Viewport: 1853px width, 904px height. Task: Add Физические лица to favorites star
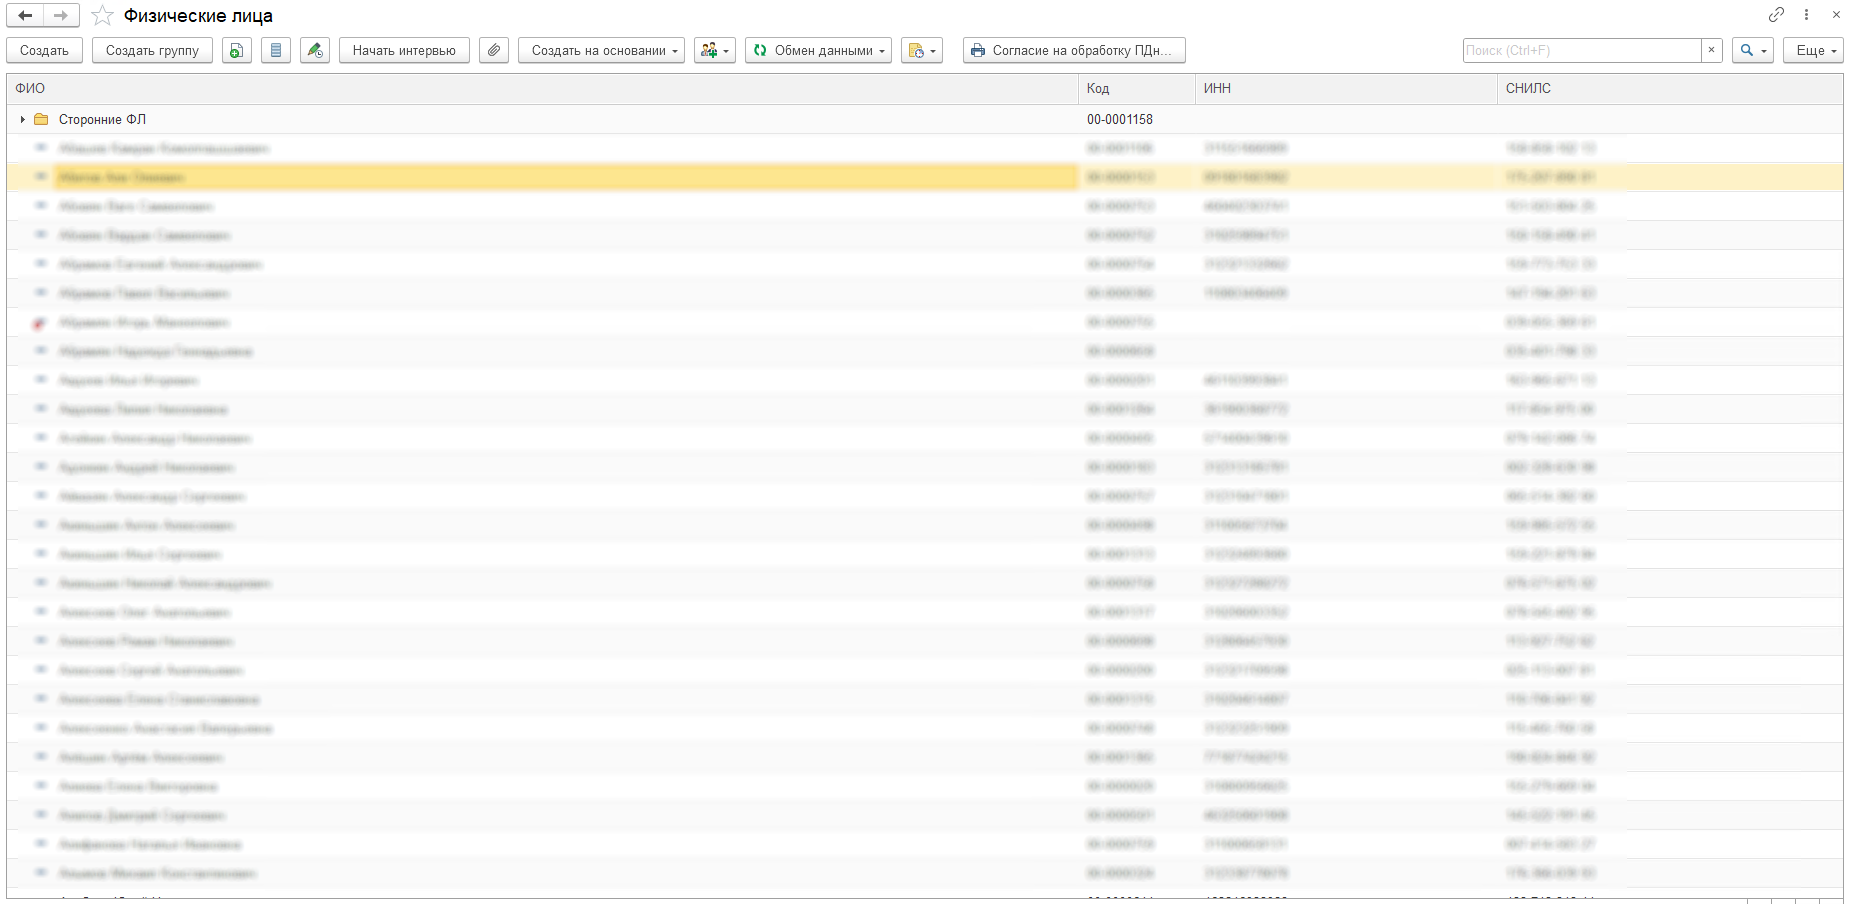click(102, 16)
